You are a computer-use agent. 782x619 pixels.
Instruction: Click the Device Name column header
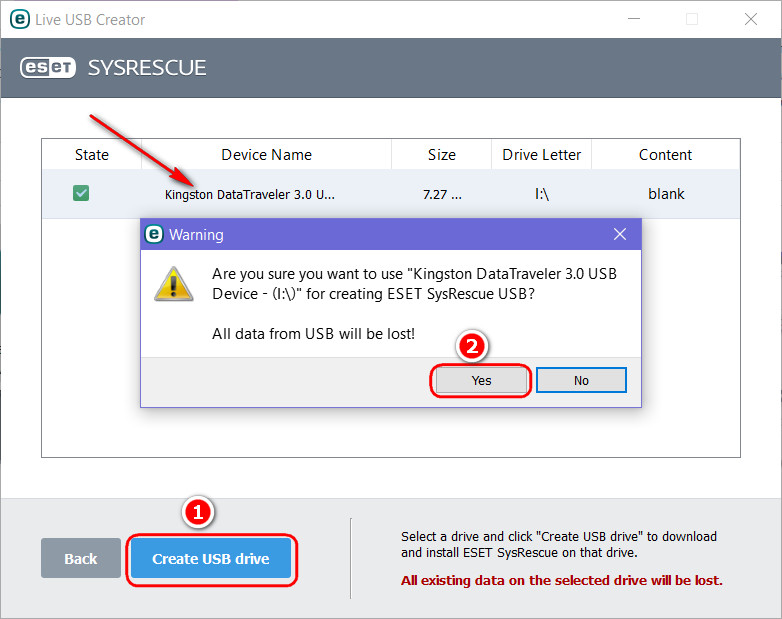point(266,155)
